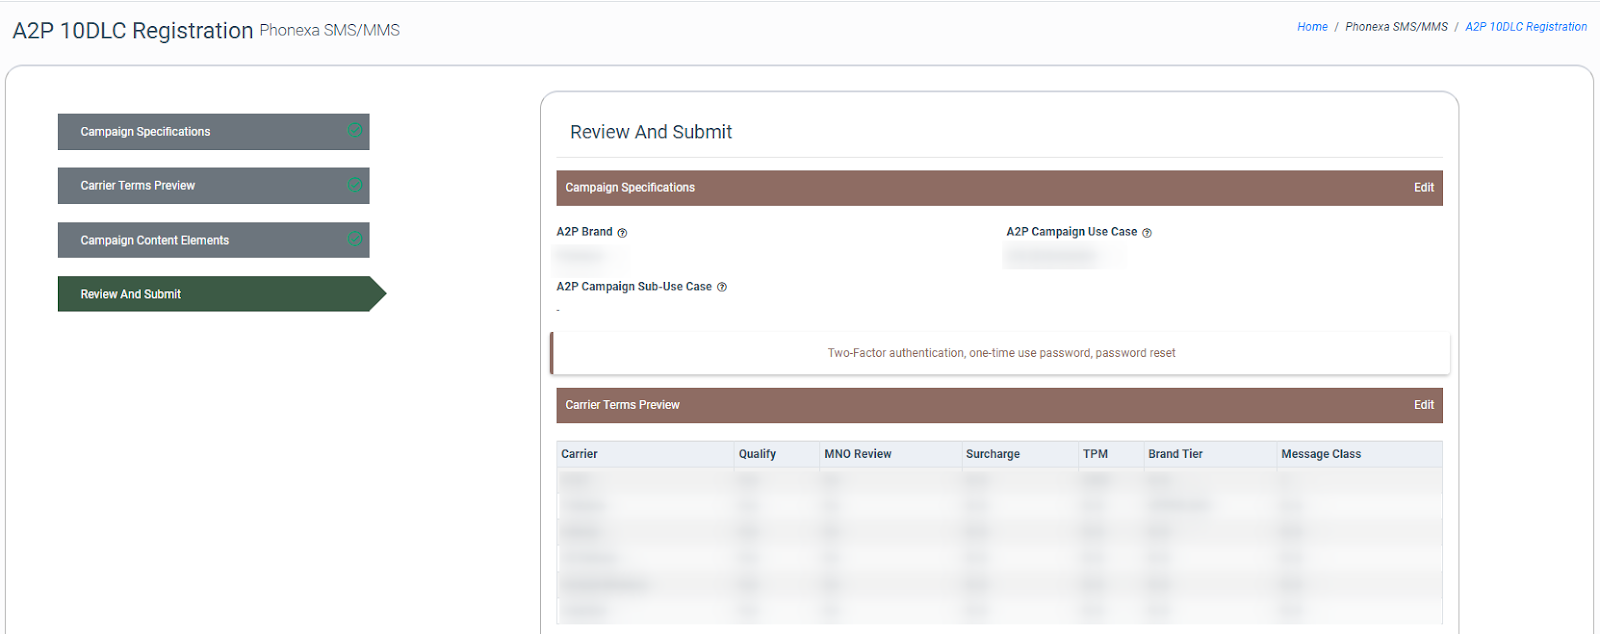Viewport: 1600px width, 634px height.
Task: Click the Carrier column header
Action: tap(579, 454)
